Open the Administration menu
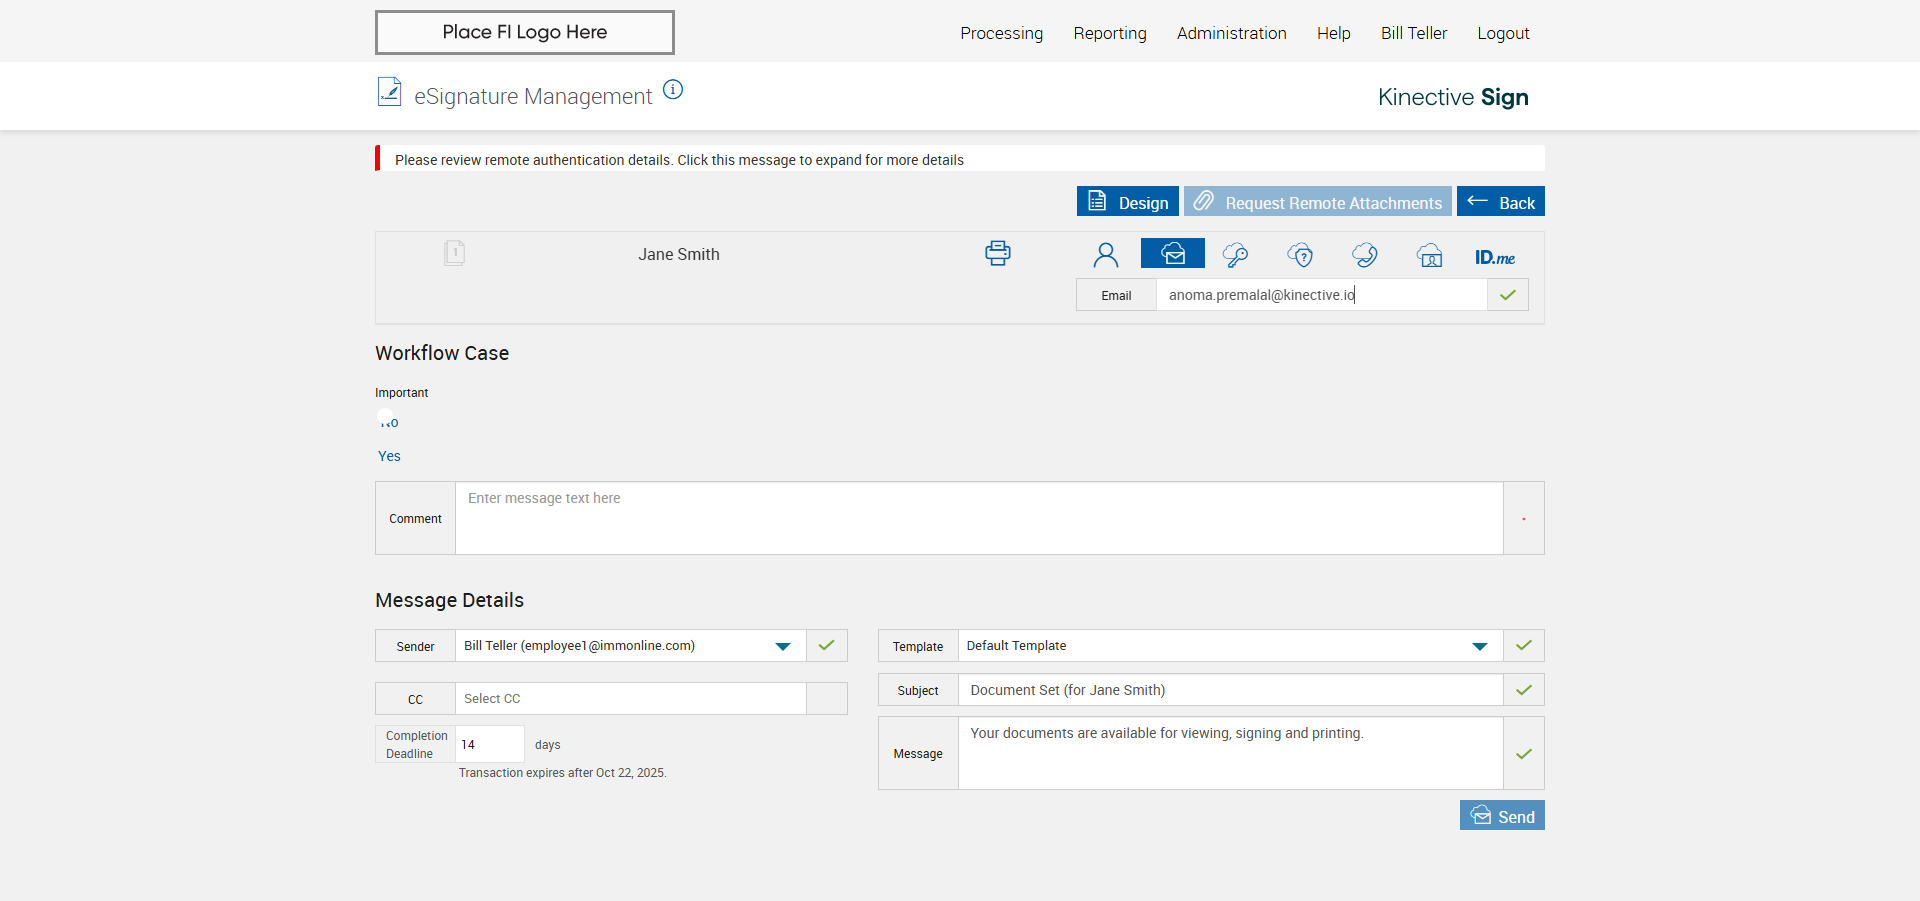1920x901 pixels. (1231, 33)
